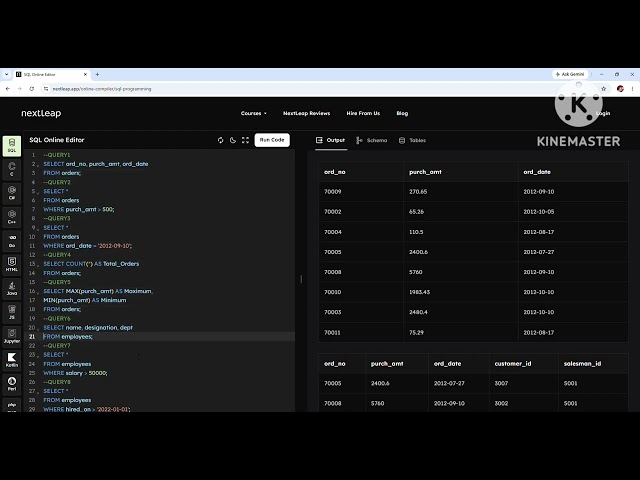
Task: Open the HTML editor in sidebar
Action: [12, 264]
